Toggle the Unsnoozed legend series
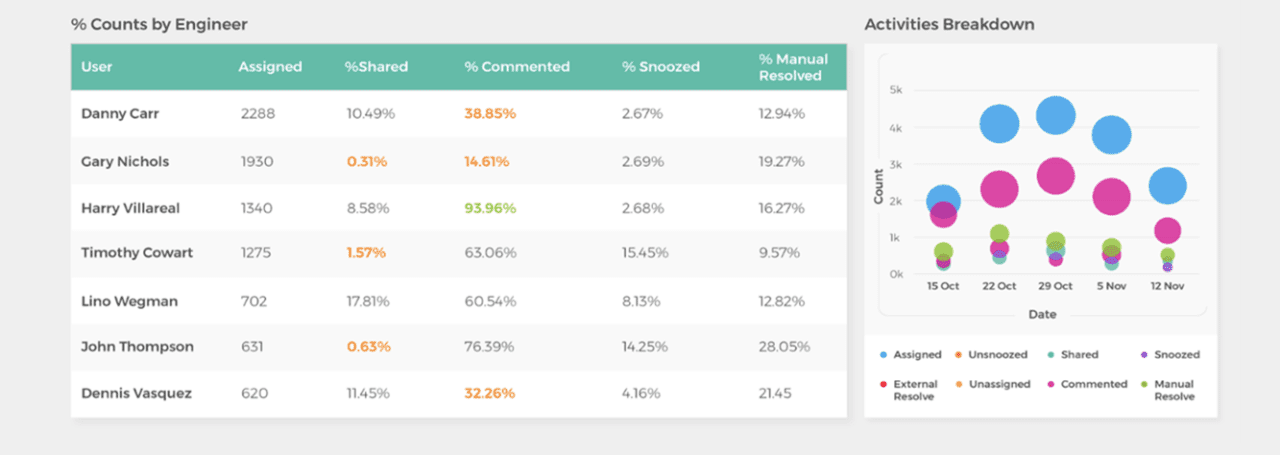 coord(1001,355)
